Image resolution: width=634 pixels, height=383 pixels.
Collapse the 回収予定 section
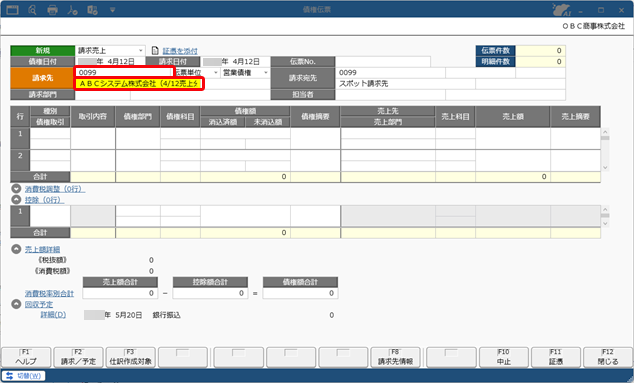click(x=16, y=304)
